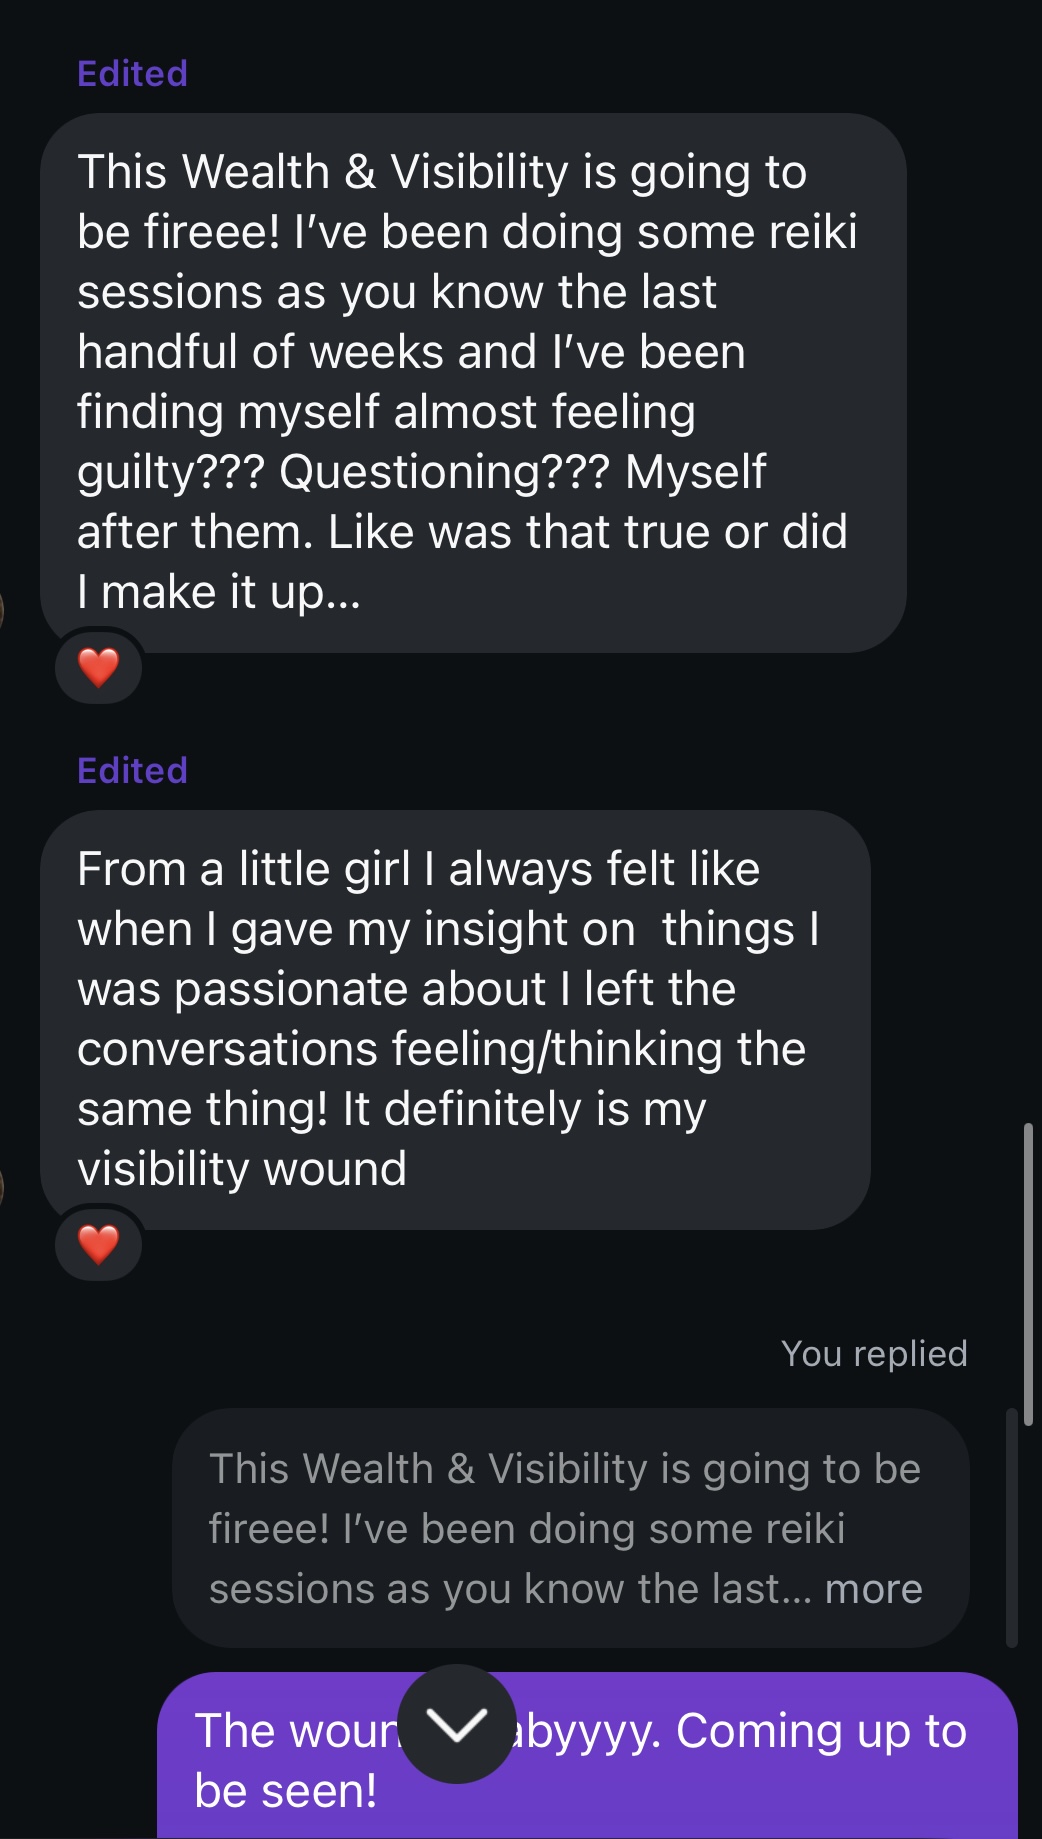The image size is (1042, 1839).
Task: Select the message starting "This Wealth & Visibility"
Action: click(x=472, y=382)
